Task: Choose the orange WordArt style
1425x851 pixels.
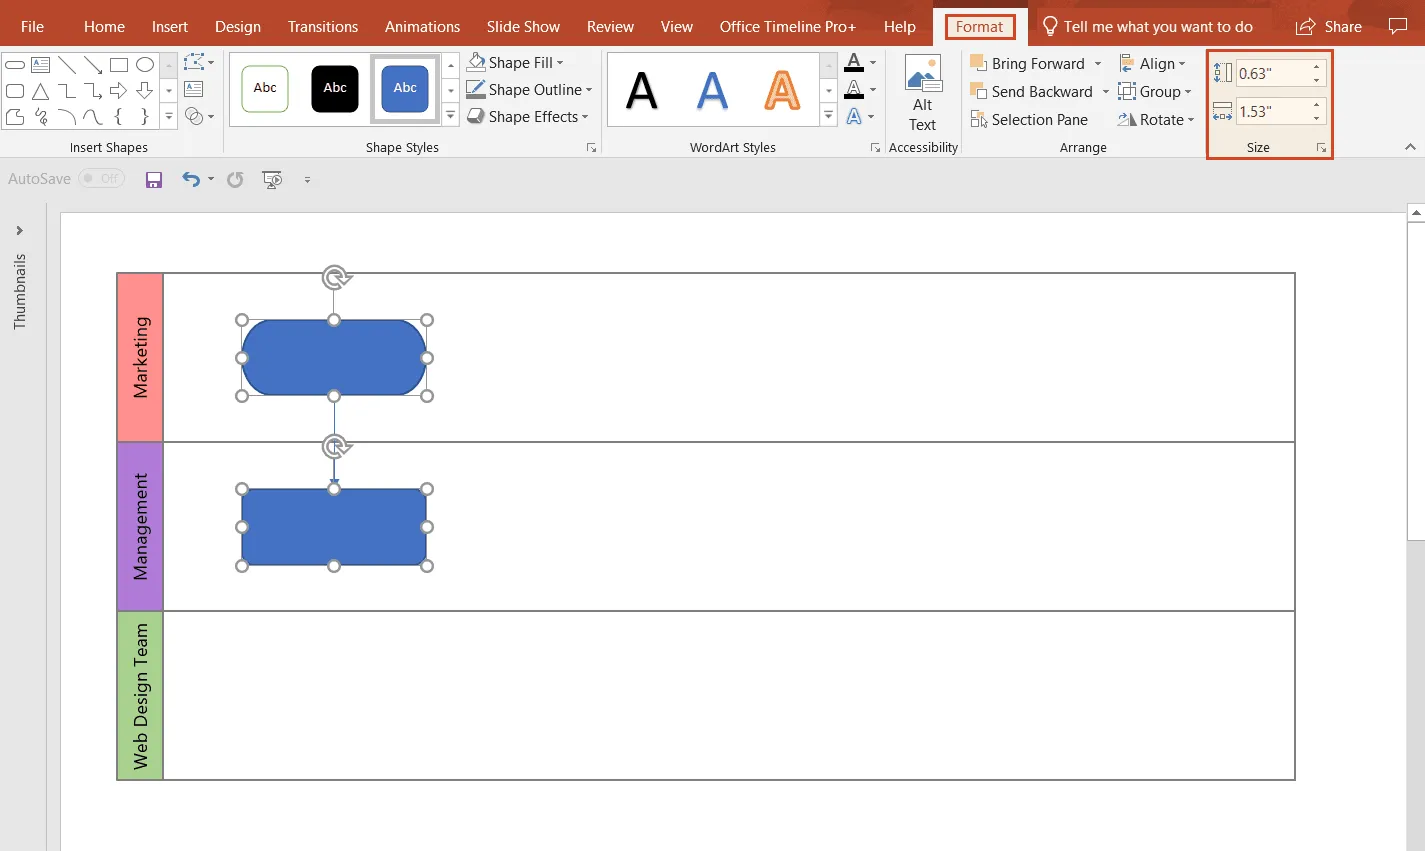Action: 783,90
